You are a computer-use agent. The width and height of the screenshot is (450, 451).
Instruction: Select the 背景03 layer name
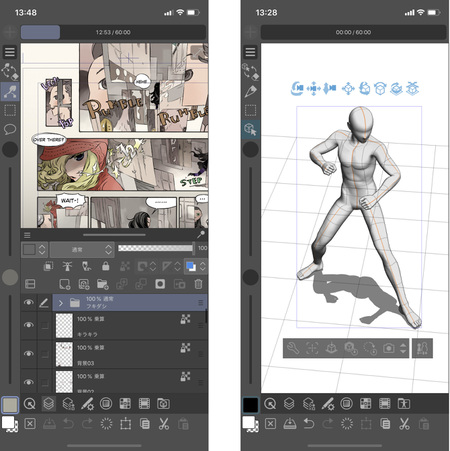[x=86, y=363]
